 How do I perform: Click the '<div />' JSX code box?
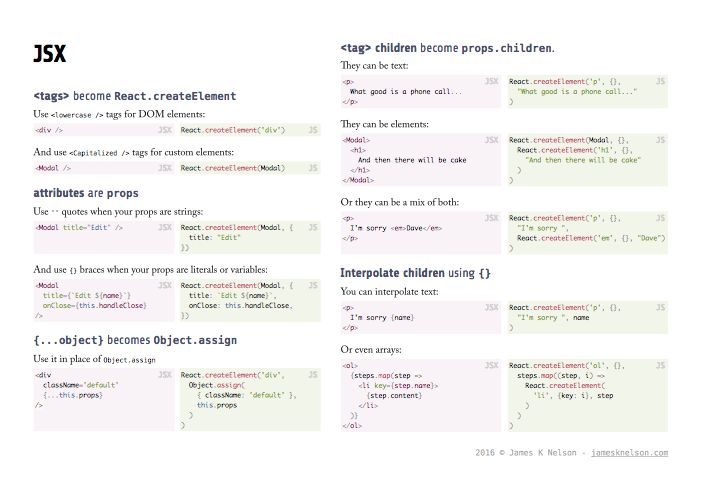point(104,130)
